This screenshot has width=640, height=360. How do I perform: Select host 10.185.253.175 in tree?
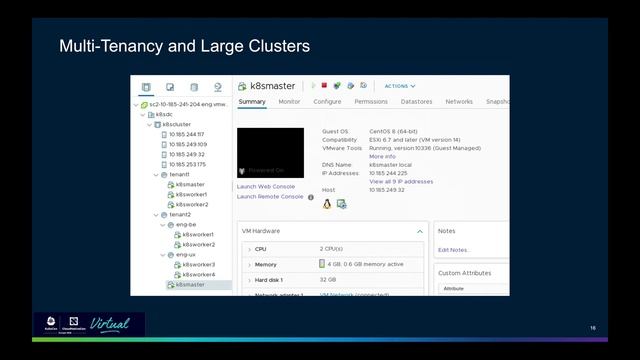[188, 164]
